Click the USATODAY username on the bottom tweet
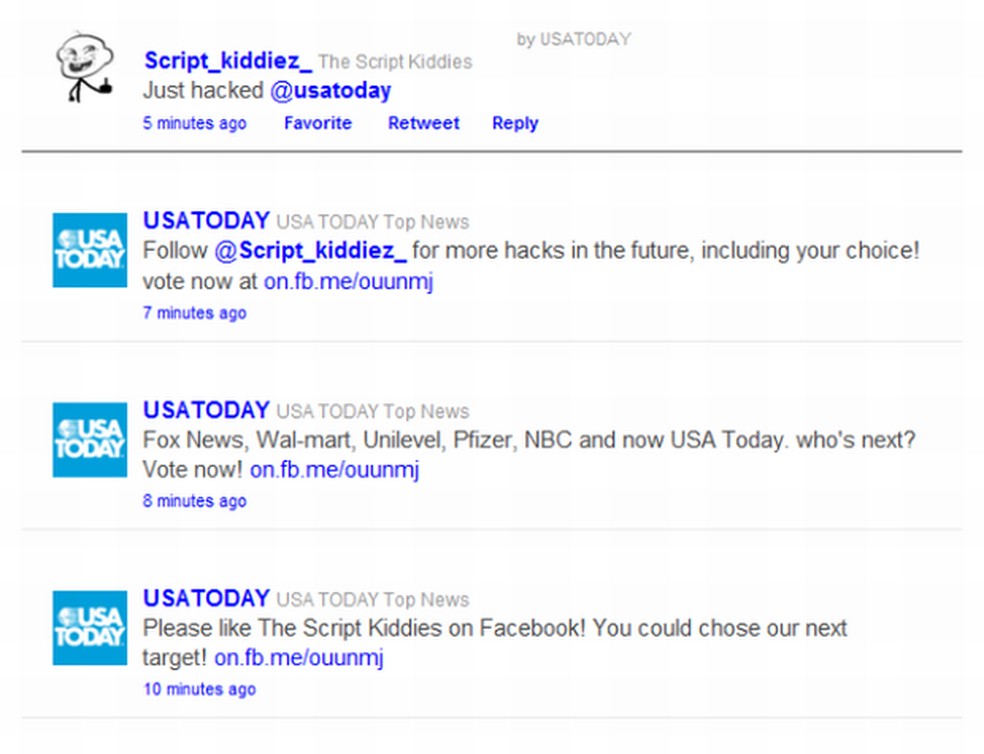 [206, 598]
